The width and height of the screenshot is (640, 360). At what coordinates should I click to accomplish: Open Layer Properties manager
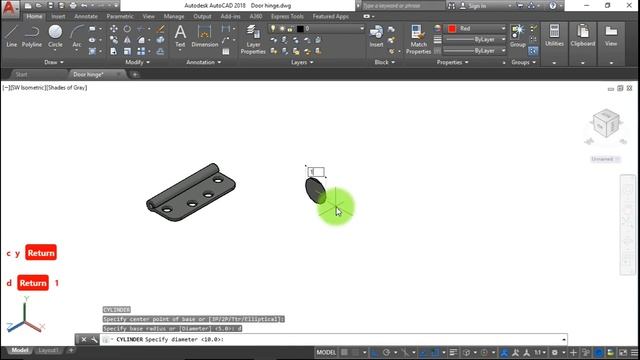(253, 39)
